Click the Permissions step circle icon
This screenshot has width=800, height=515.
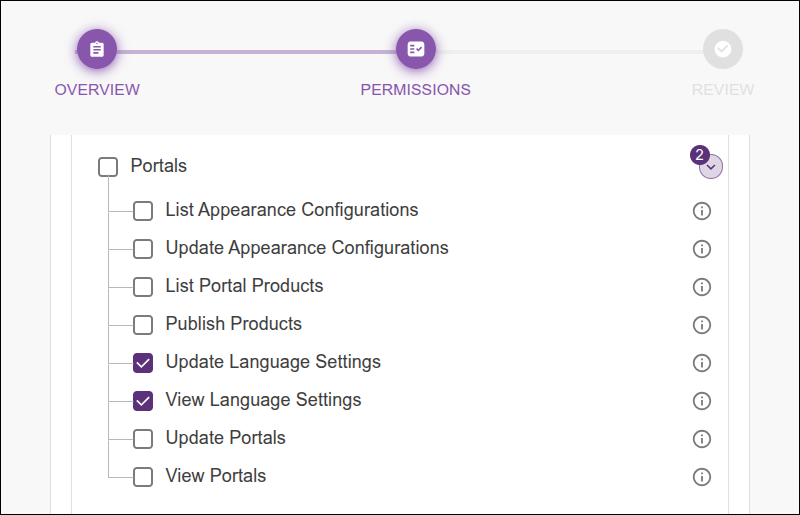coord(416,49)
